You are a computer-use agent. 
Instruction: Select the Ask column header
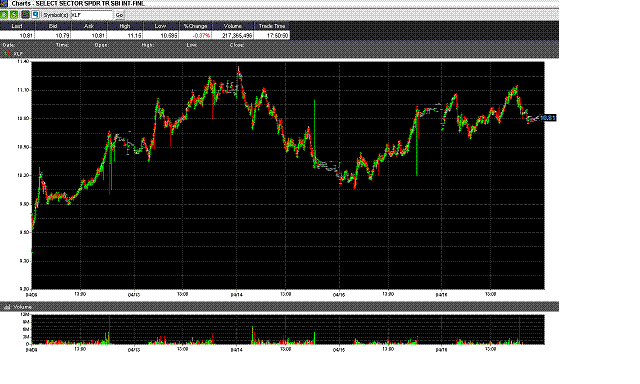(89, 26)
